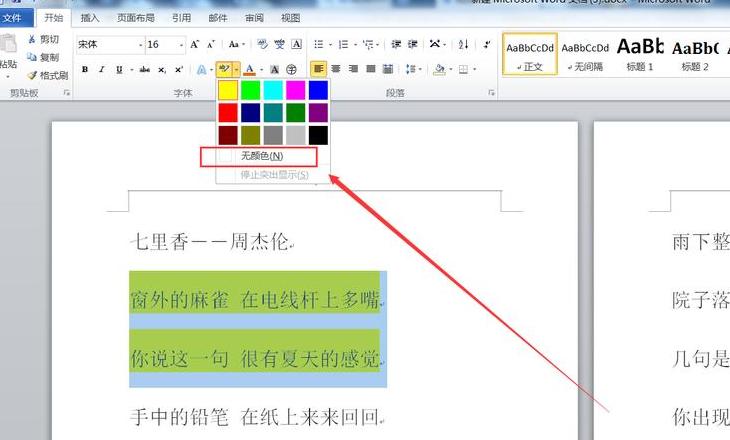Click the increase indent icon
Image resolution: width=730 pixels, height=440 pixels.
(x=412, y=44)
